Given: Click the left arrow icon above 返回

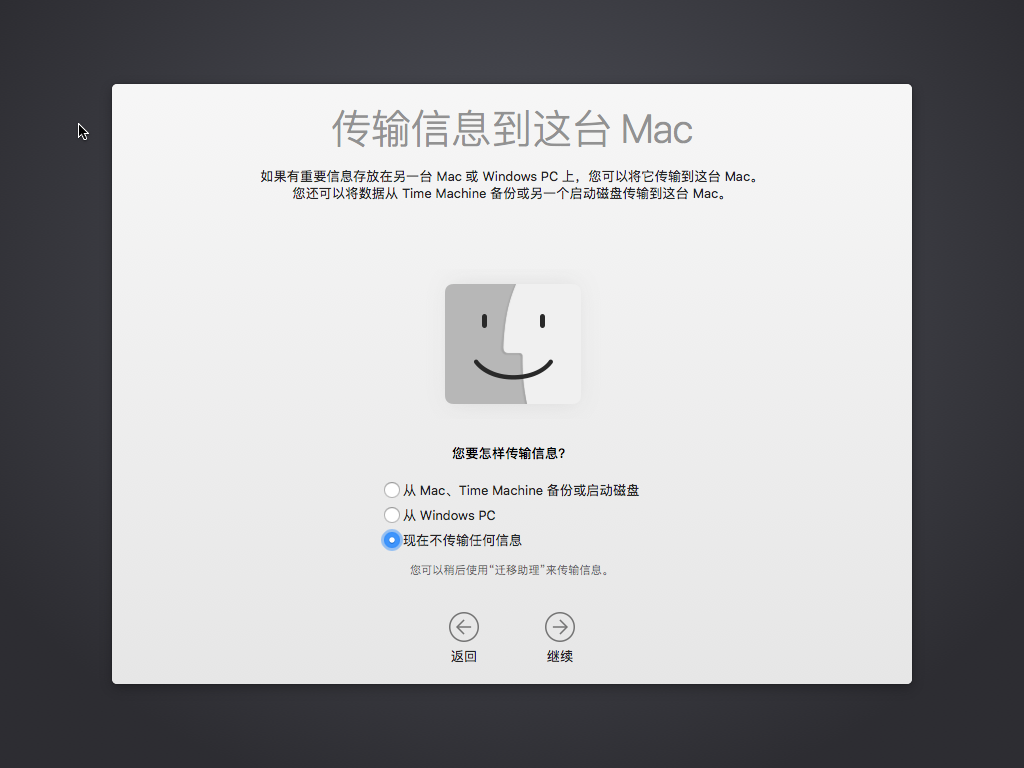Looking at the screenshot, I should tap(464, 626).
